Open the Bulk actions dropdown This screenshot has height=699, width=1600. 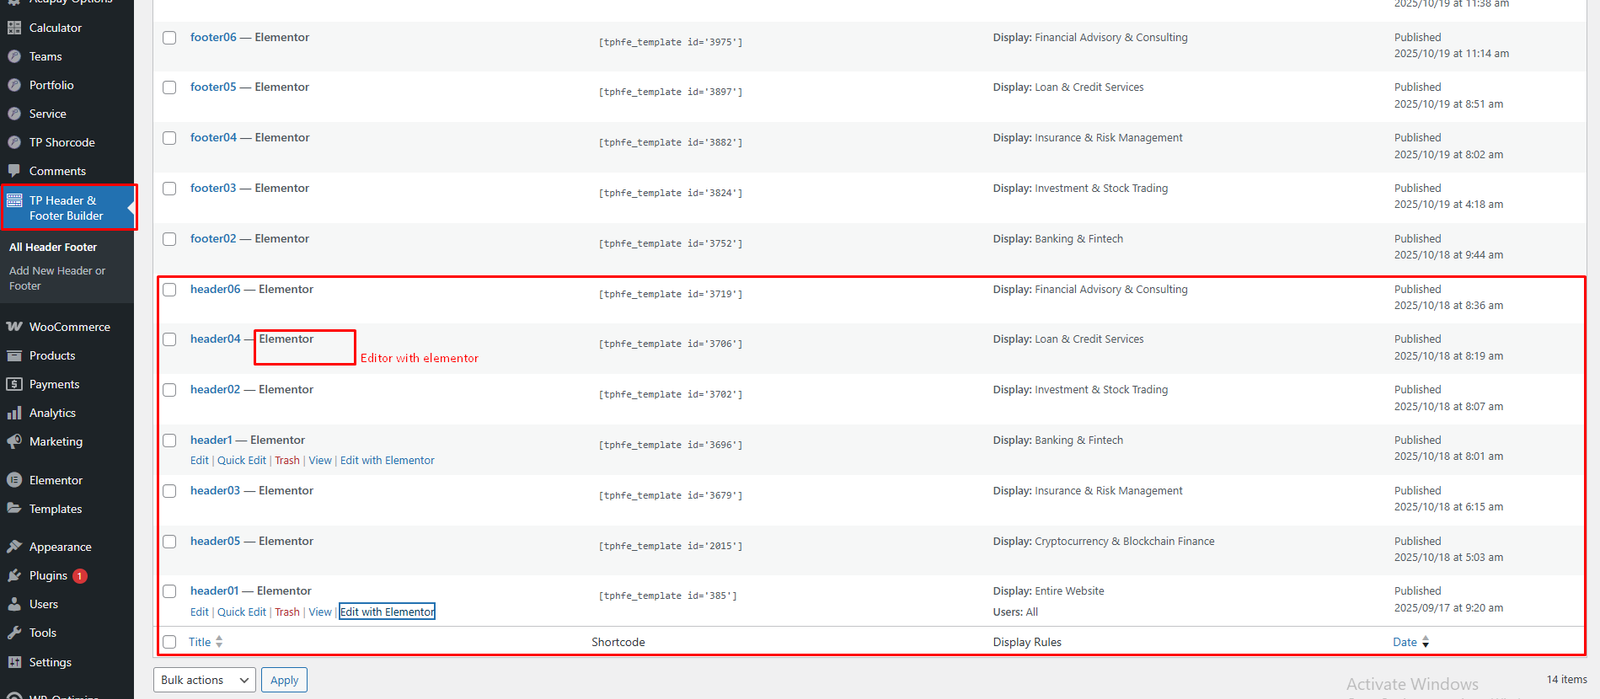click(x=204, y=680)
